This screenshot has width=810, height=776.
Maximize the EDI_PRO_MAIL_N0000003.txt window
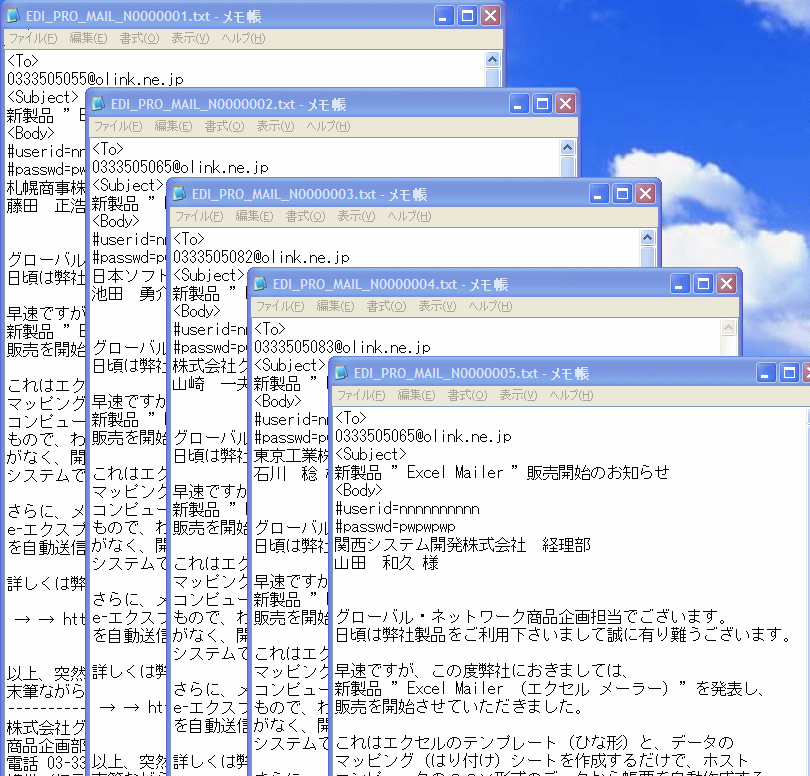pos(622,194)
